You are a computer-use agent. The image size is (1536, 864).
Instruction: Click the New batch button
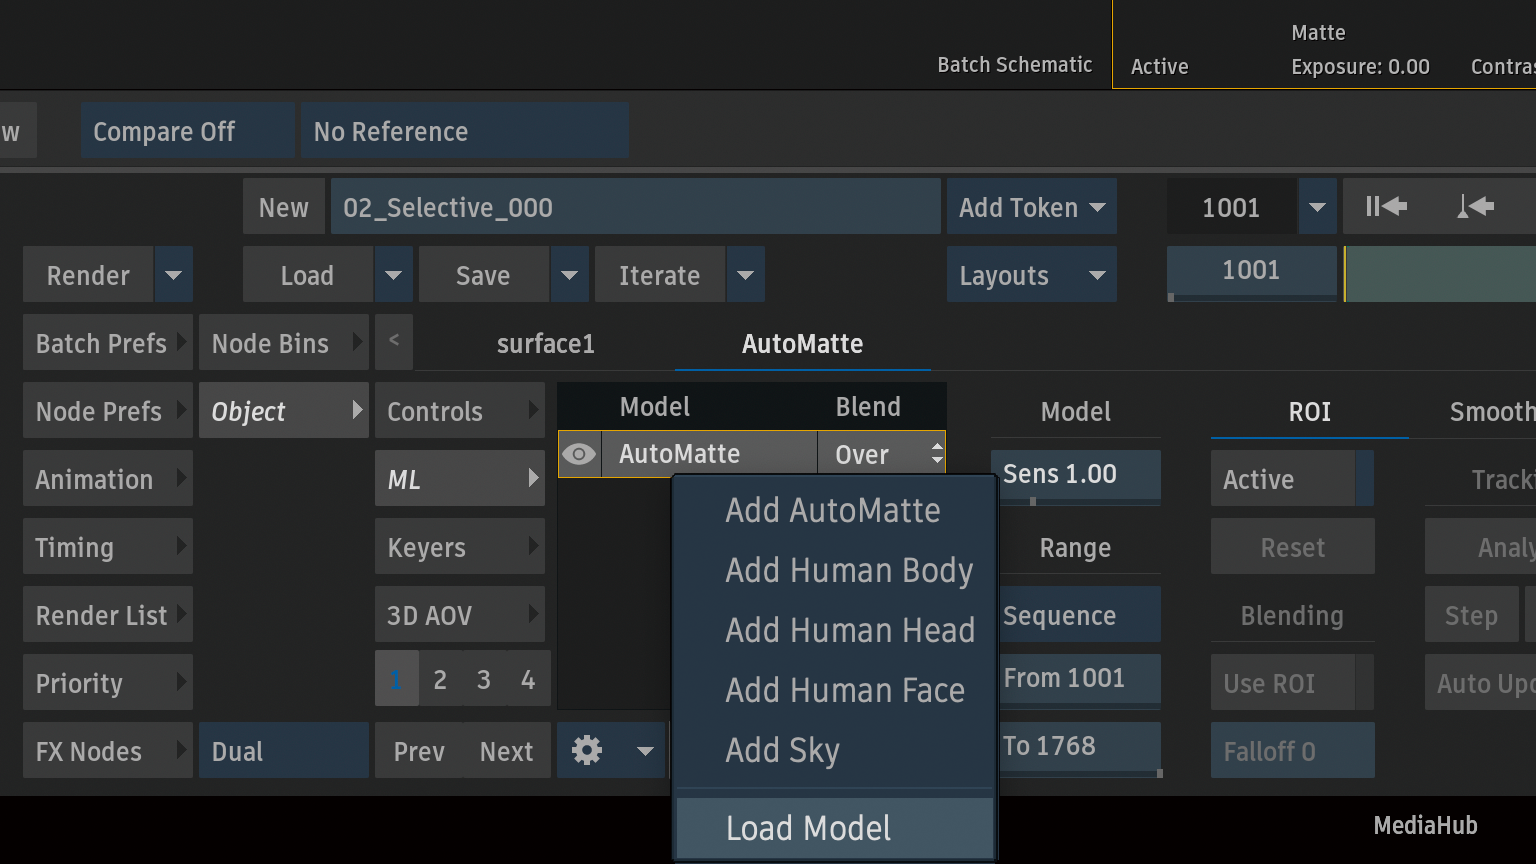pos(283,207)
